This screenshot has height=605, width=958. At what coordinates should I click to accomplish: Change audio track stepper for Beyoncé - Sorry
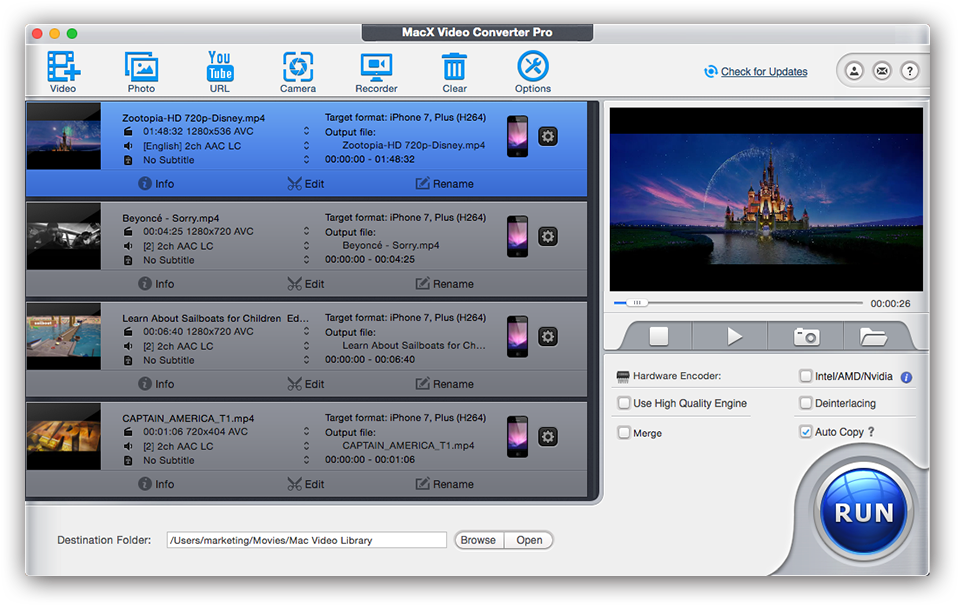[x=306, y=246]
